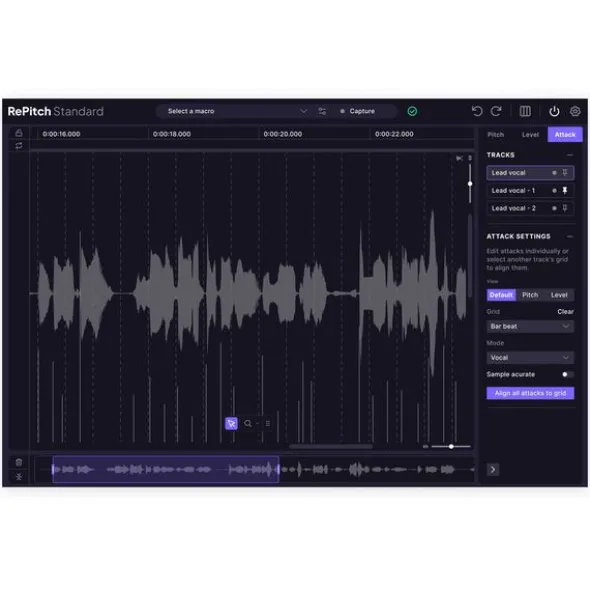Toggle the loop icon under the lock
Viewport: 590px width, 591px height.
pos(18,146)
